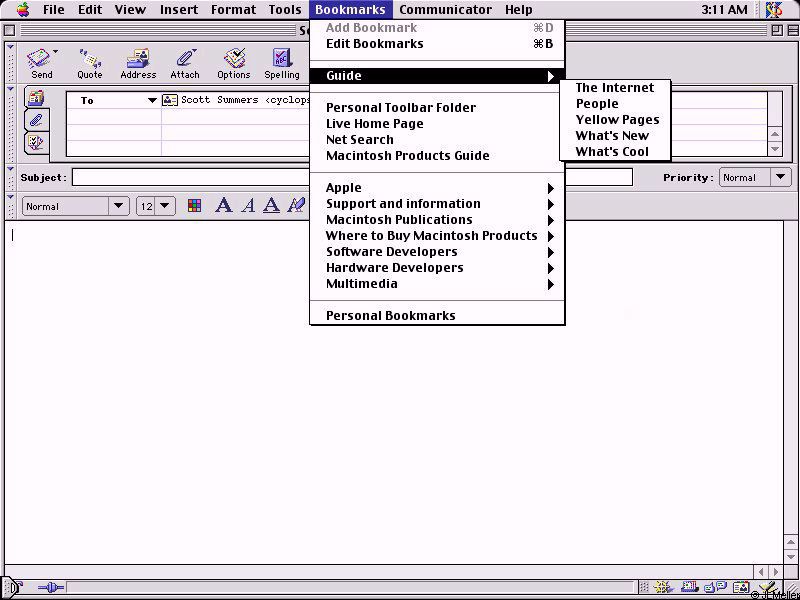This screenshot has width=800, height=600.
Task: Choose Net Search bookmark
Action: 437,139
